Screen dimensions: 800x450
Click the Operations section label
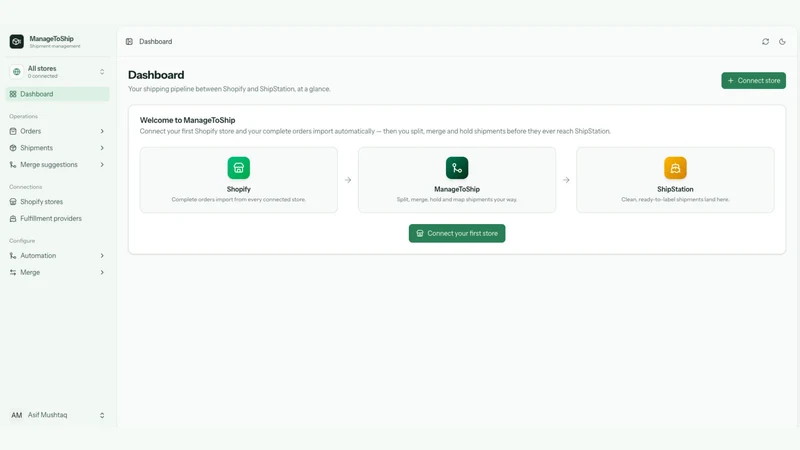point(23,116)
